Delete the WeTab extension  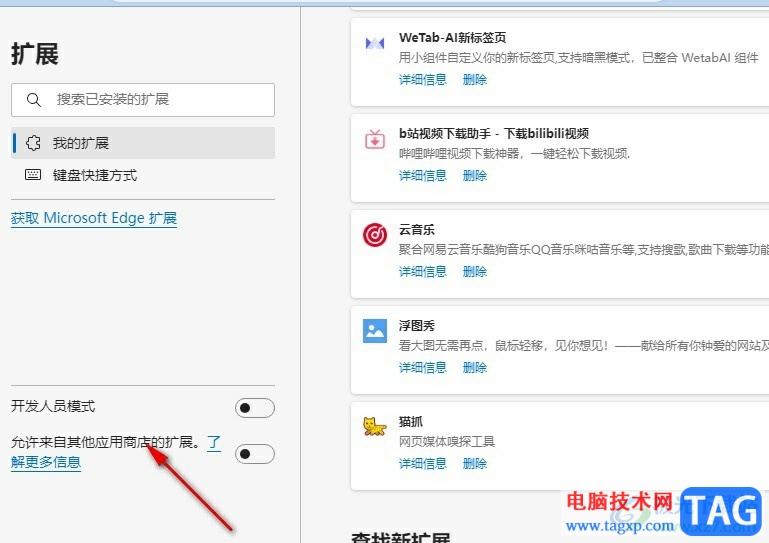[x=475, y=79]
